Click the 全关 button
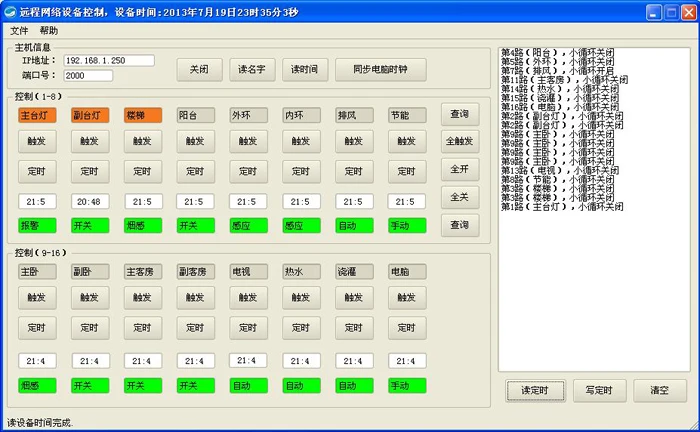 click(x=460, y=197)
